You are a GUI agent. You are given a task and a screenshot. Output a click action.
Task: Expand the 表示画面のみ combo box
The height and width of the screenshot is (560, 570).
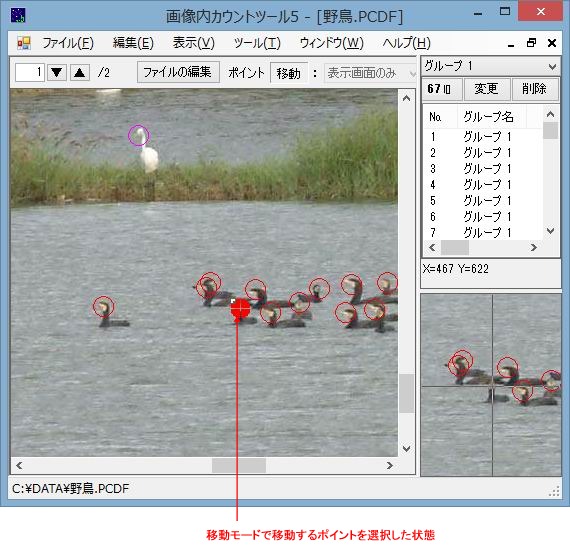[370, 73]
